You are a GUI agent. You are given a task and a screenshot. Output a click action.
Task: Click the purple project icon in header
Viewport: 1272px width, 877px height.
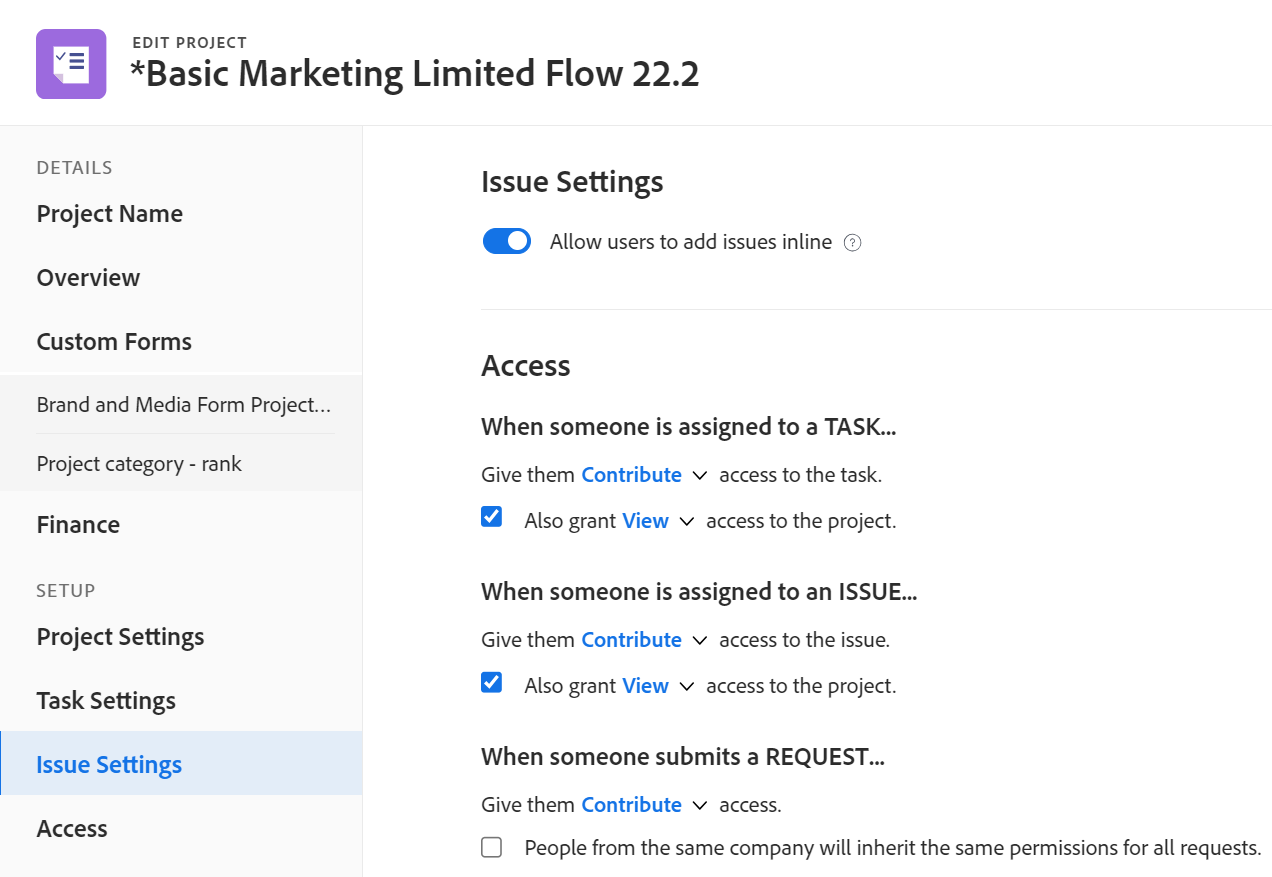pyautogui.click(x=71, y=64)
